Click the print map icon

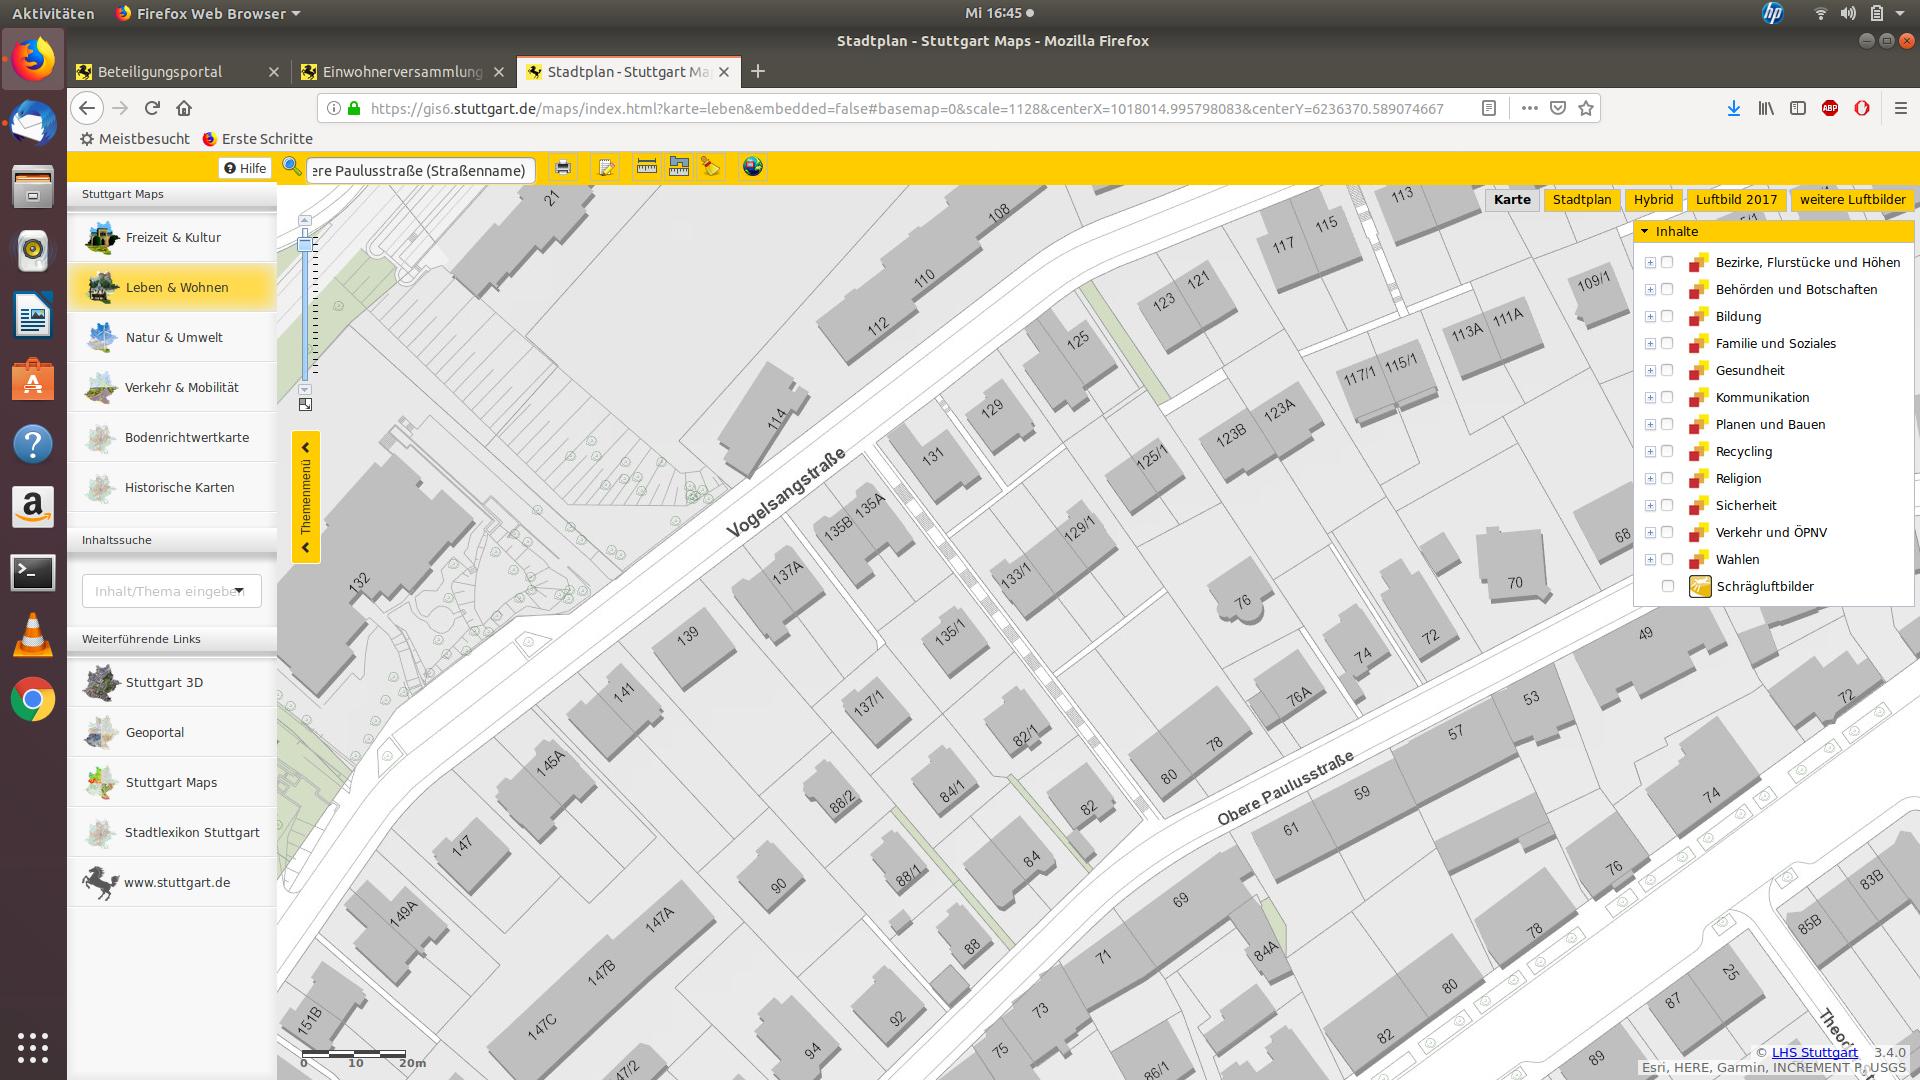pyautogui.click(x=563, y=168)
